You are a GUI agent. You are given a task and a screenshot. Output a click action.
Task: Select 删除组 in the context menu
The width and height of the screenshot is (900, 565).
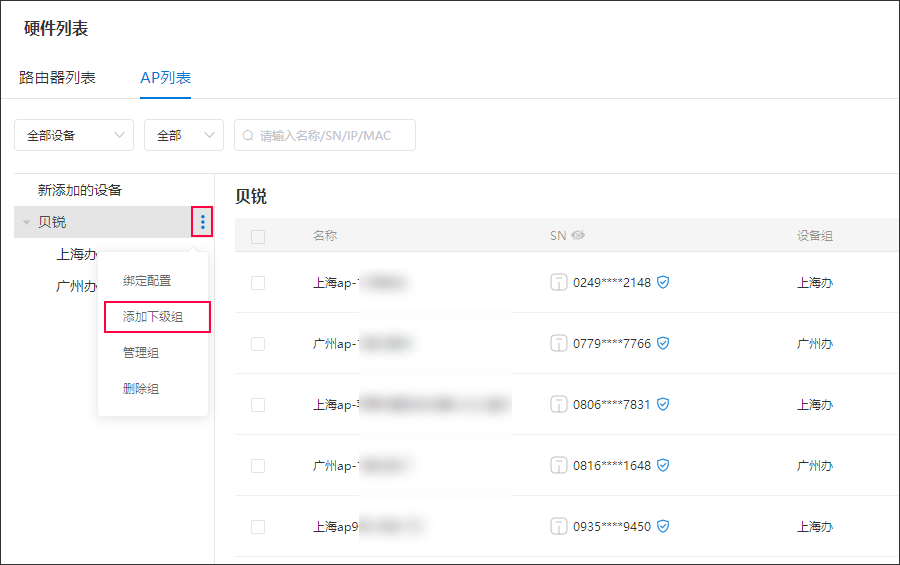[141, 389]
